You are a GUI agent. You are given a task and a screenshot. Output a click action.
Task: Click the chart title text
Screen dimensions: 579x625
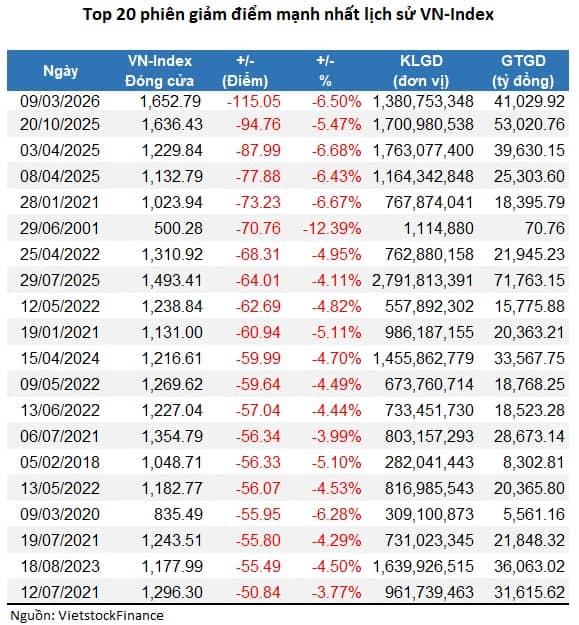click(x=289, y=15)
